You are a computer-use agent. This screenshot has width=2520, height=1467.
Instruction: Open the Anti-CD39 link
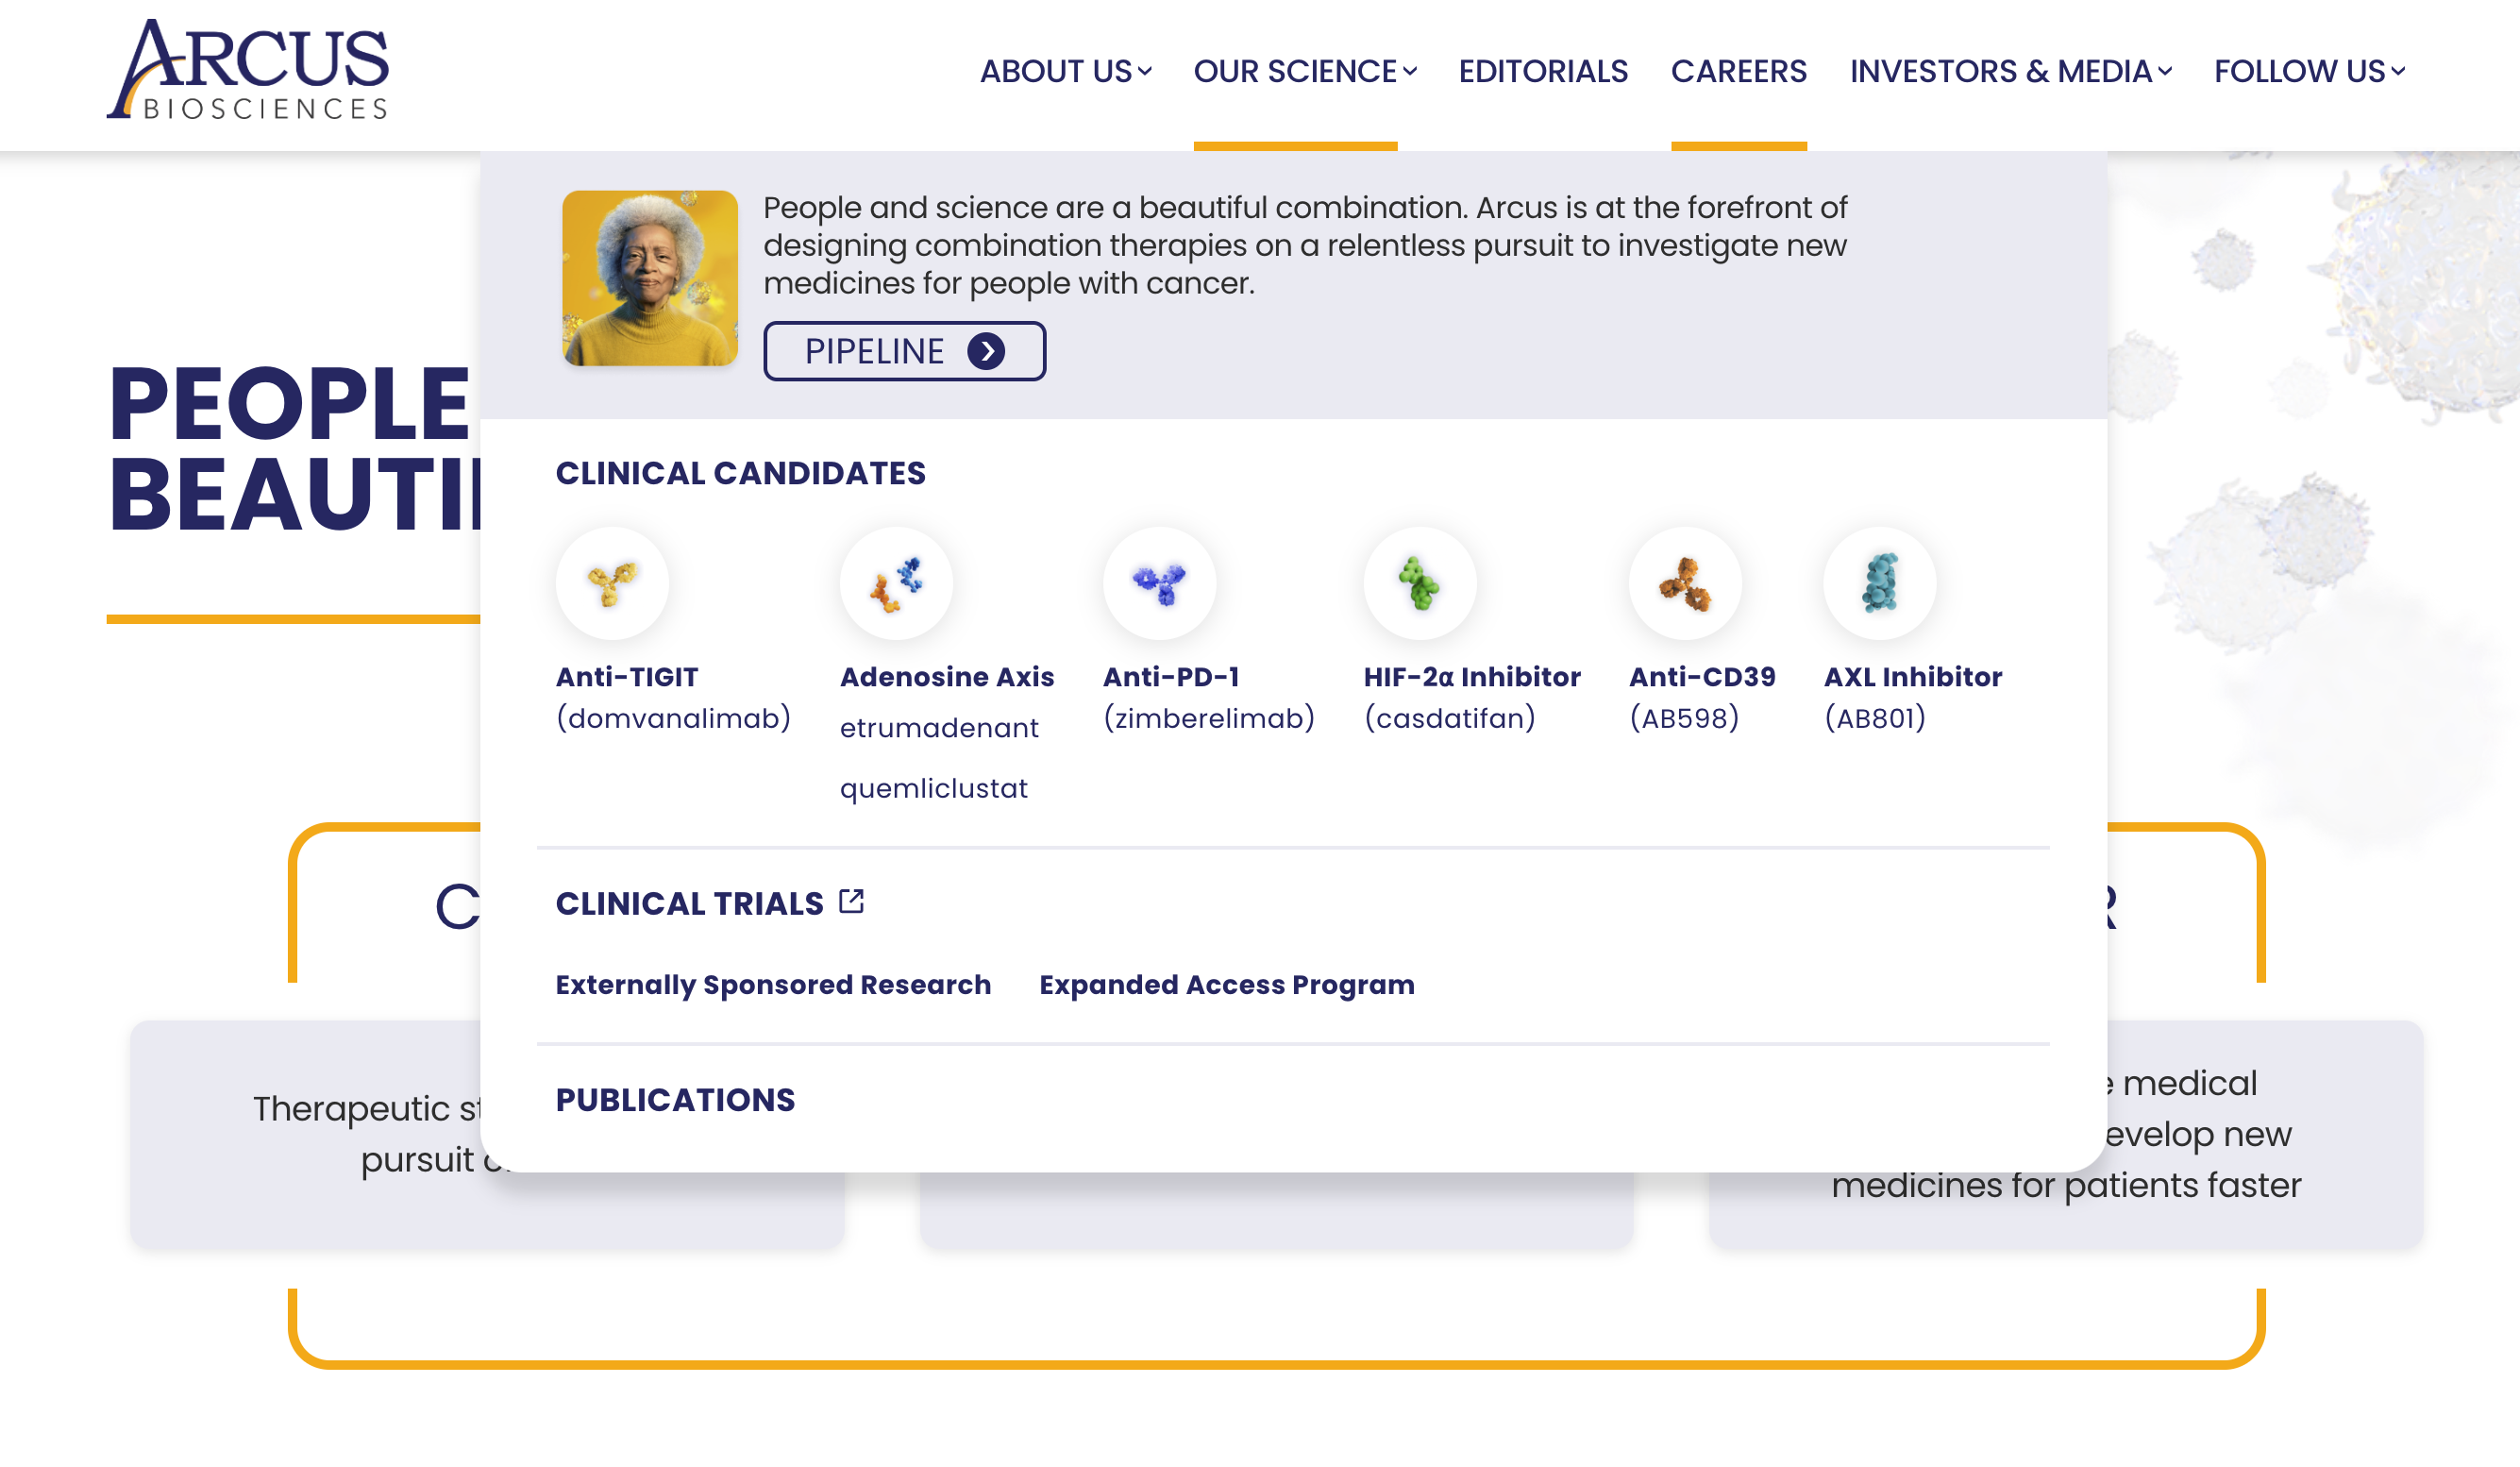tap(1702, 677)
